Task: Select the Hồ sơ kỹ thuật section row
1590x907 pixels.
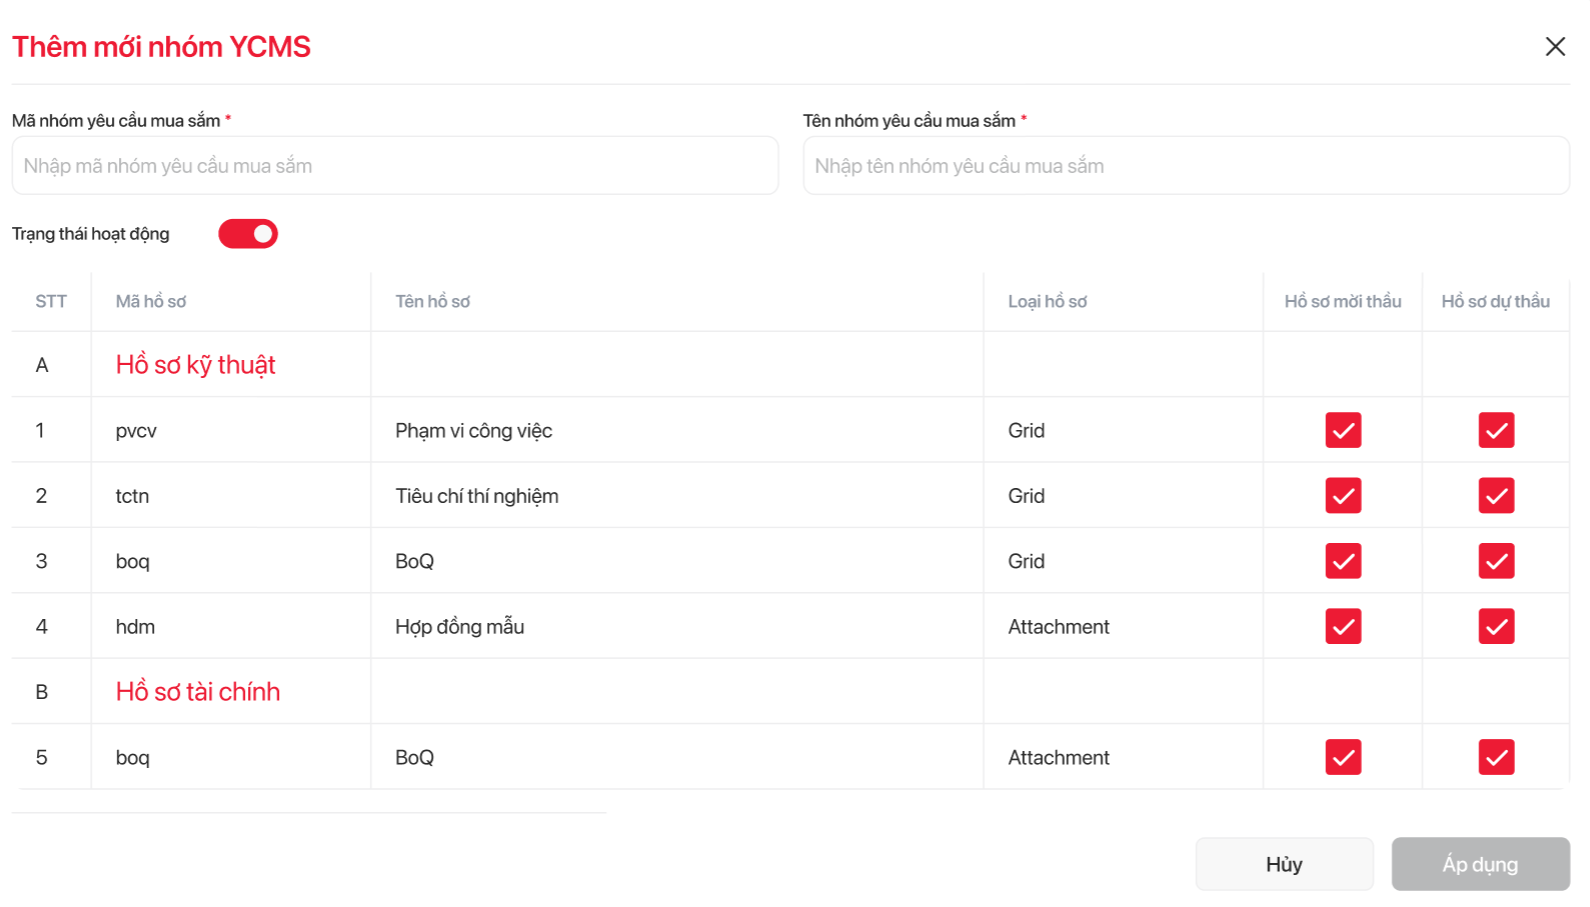Action: [x=196, y=365]
